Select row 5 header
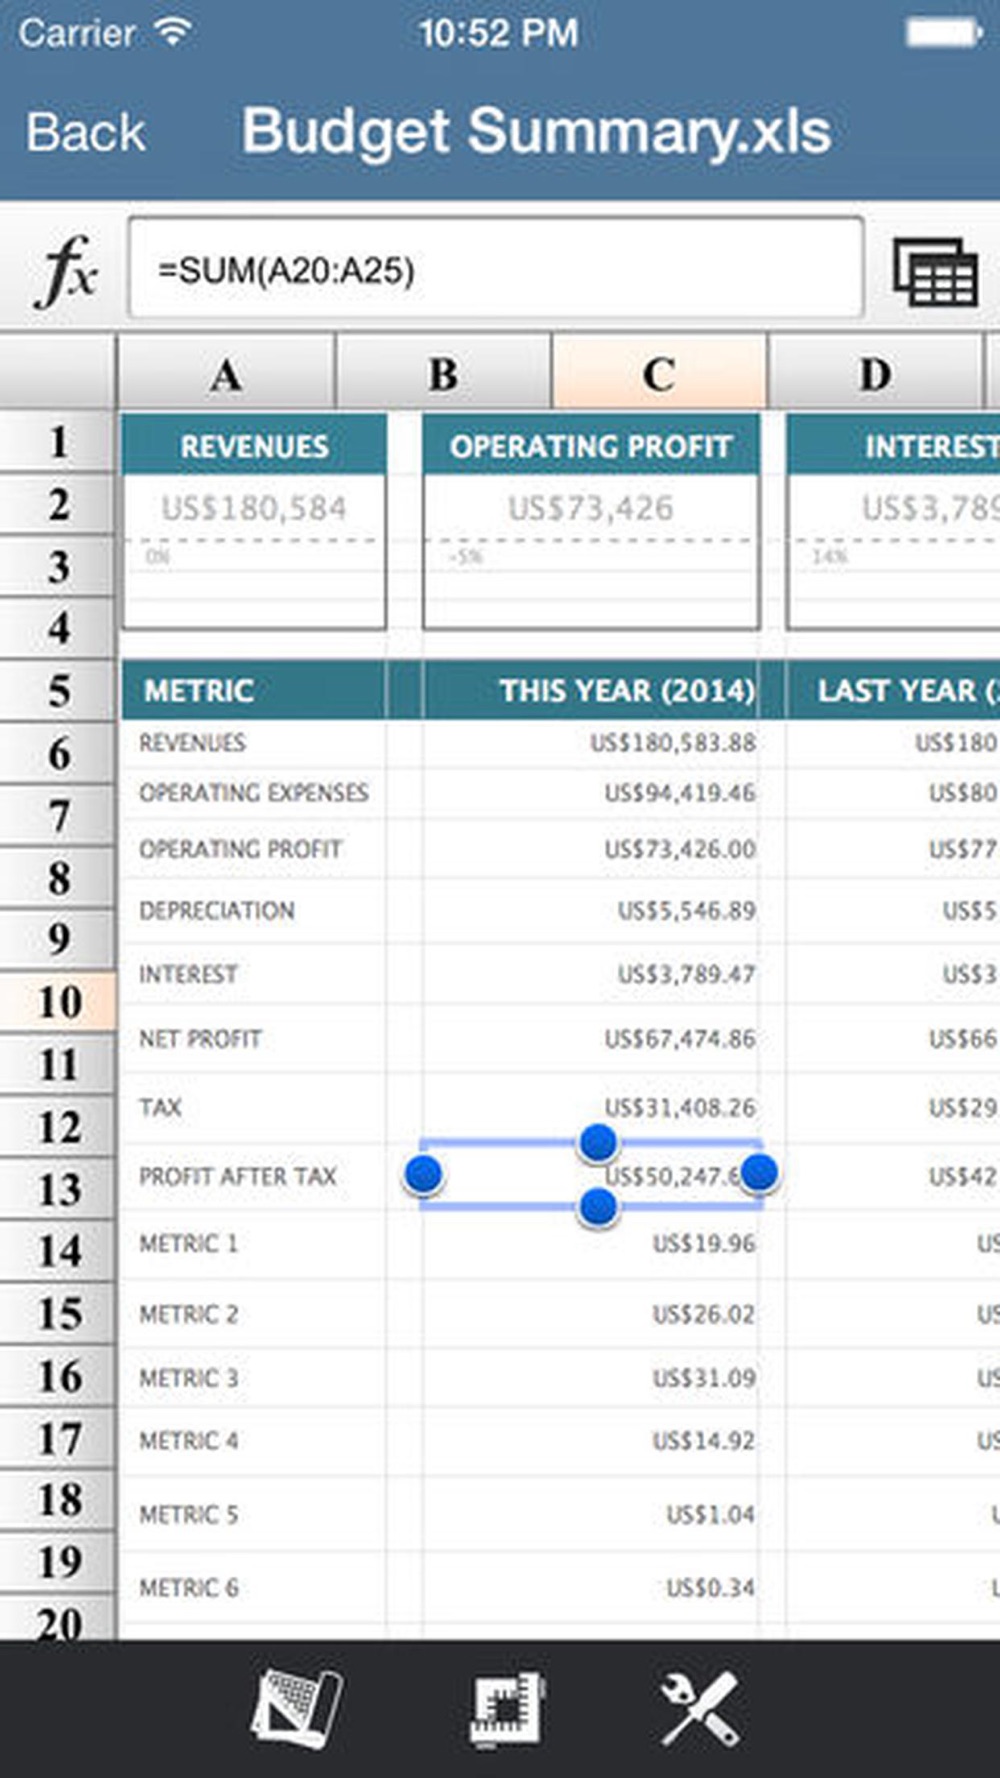This screenshot has width=1000, height=1778. (58, 690)
